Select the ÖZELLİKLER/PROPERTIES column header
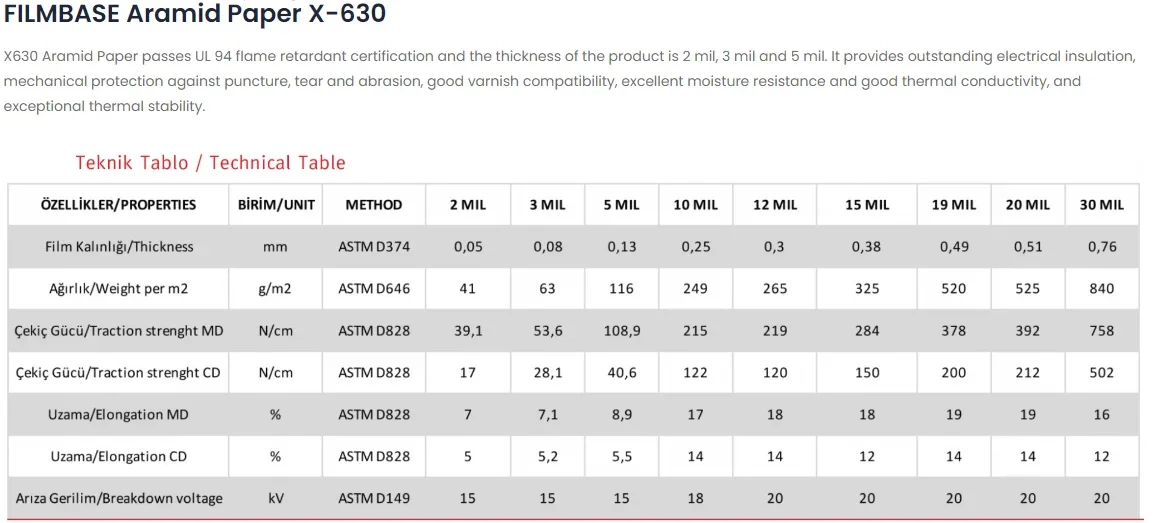Image resolution: width=1159 pixels, height=523 pixels. (118, 205)
